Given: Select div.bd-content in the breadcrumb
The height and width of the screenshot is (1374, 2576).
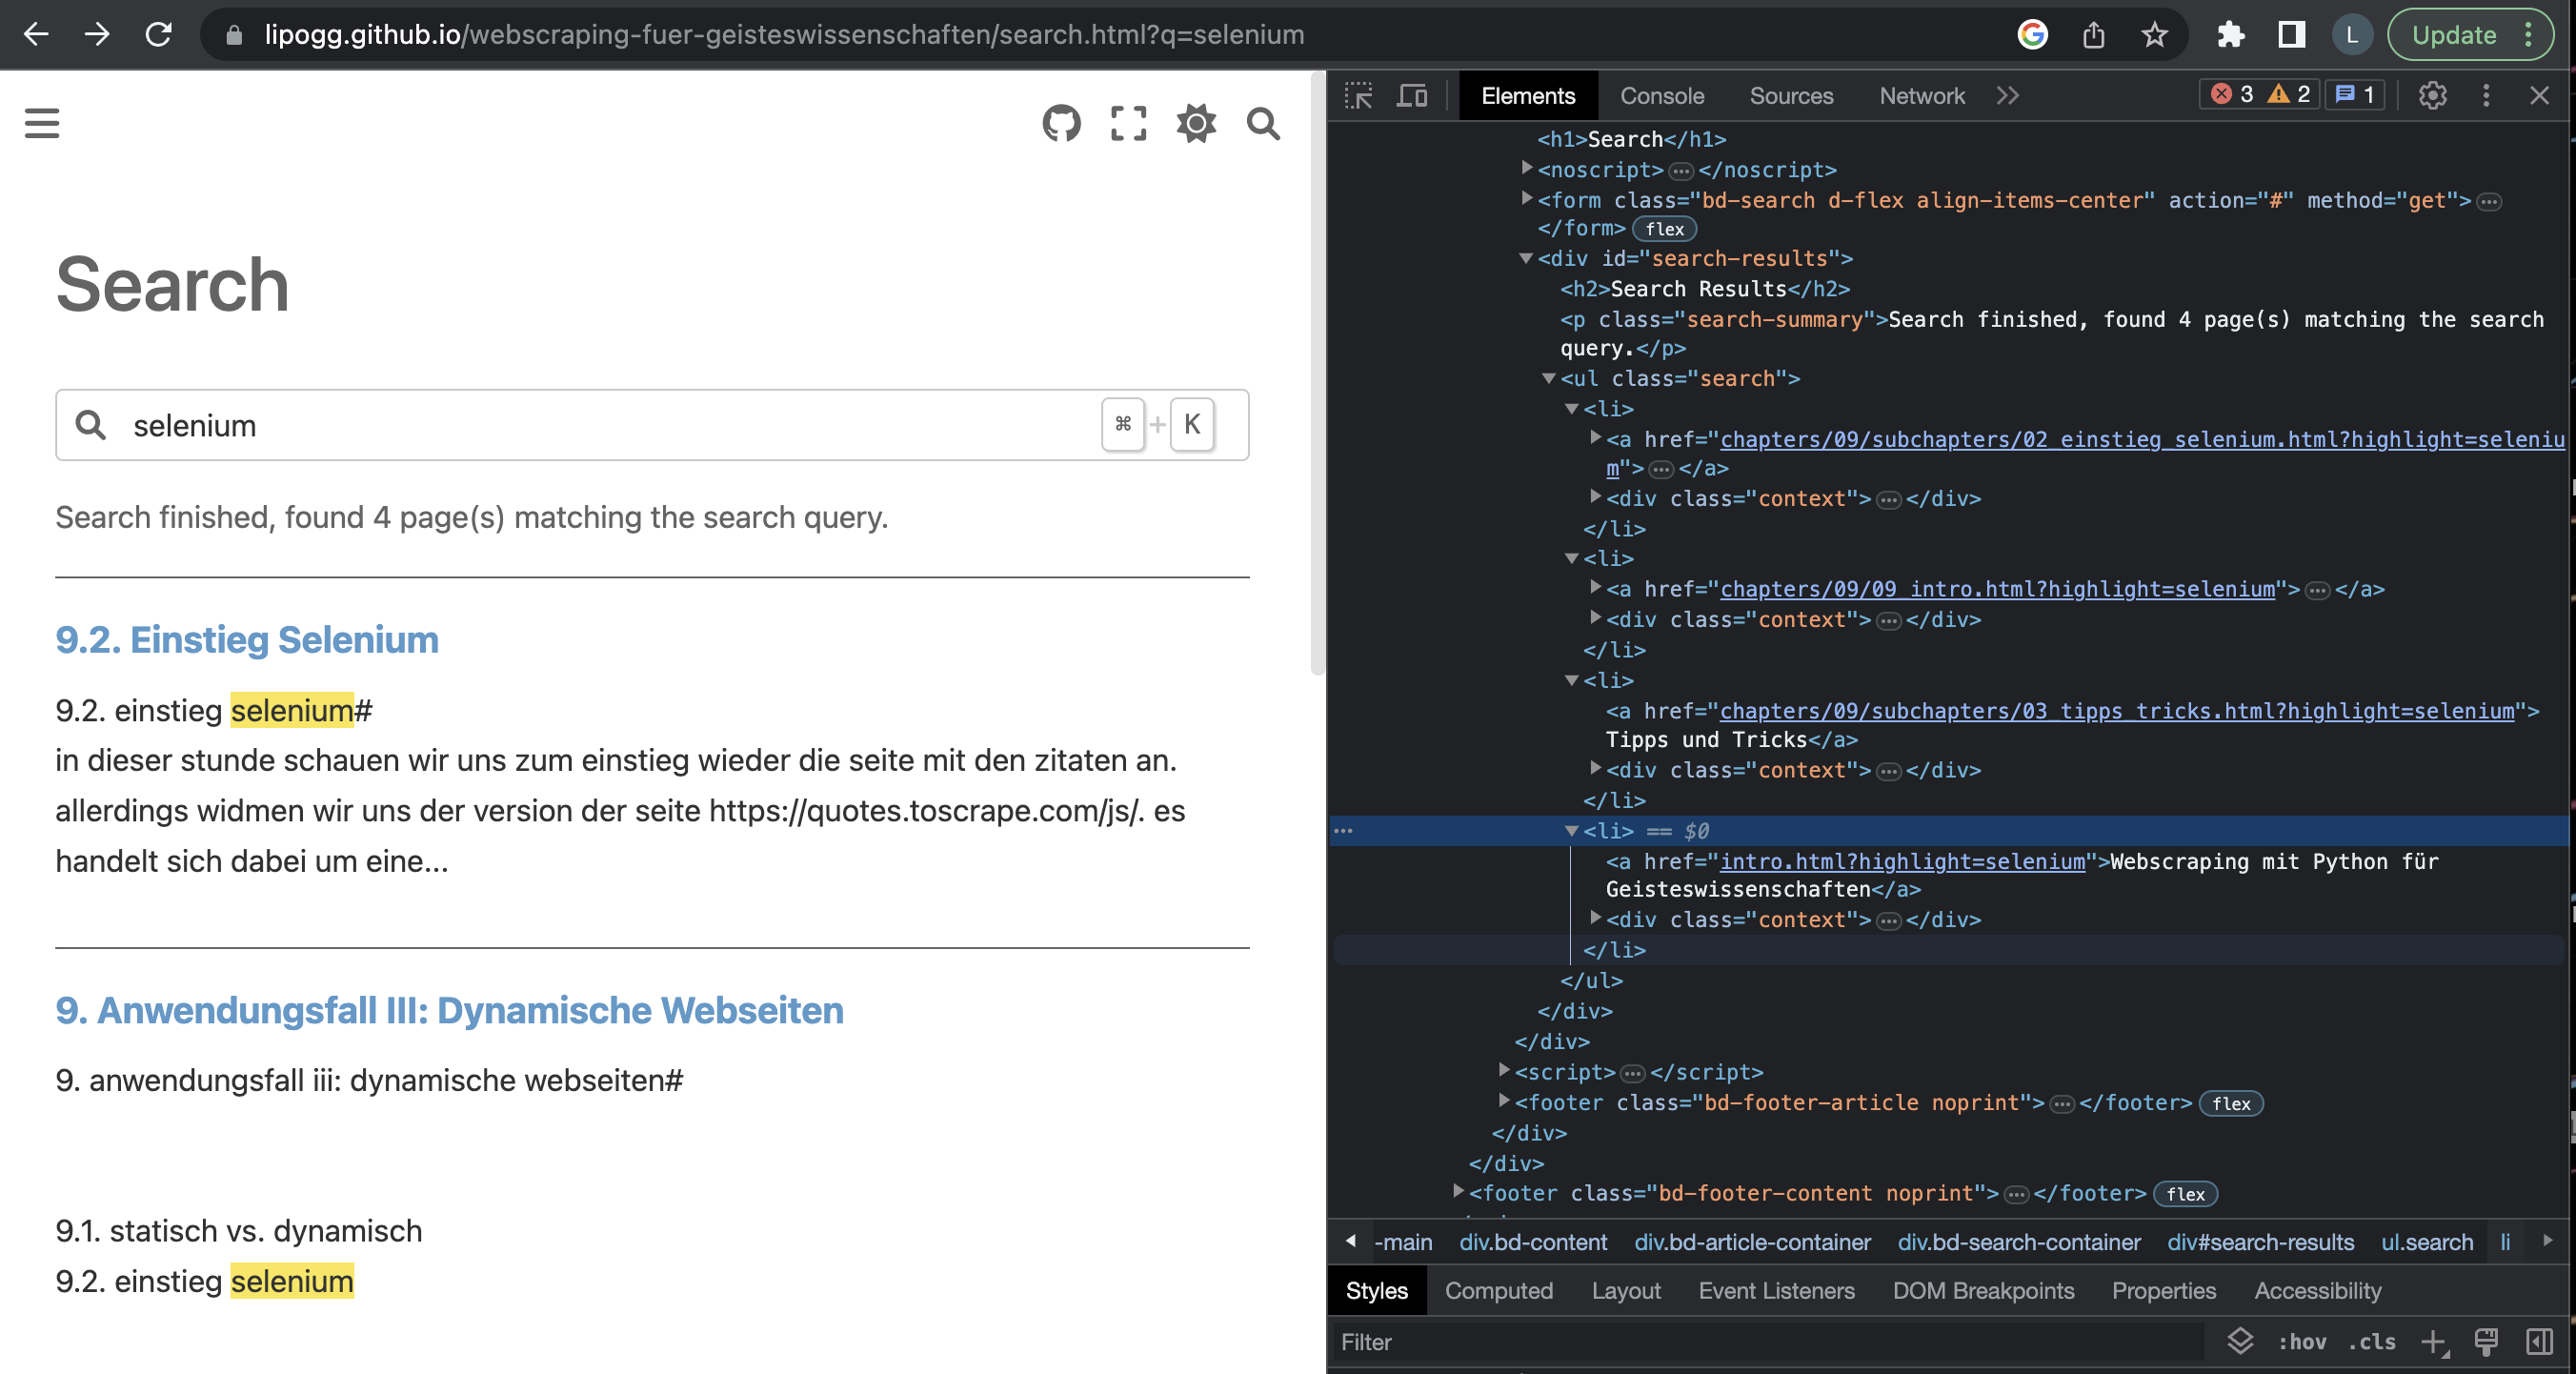Looking at the screenshot, I should click(1532, 1242).
